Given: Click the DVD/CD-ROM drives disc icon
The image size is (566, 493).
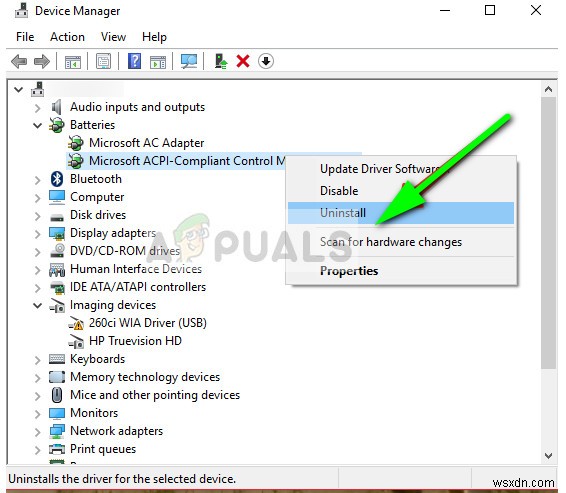Looking at the screenshot, I should (x=57, y=251).
